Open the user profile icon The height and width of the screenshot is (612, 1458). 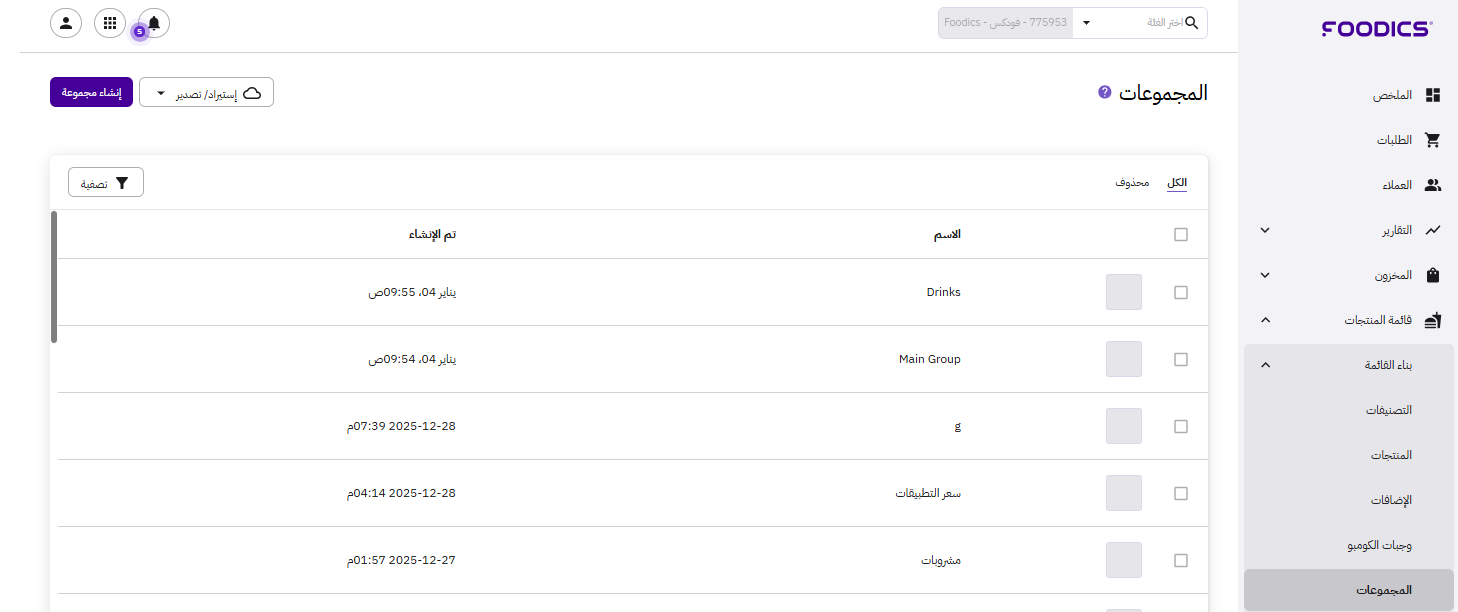(x=66, y=23)
